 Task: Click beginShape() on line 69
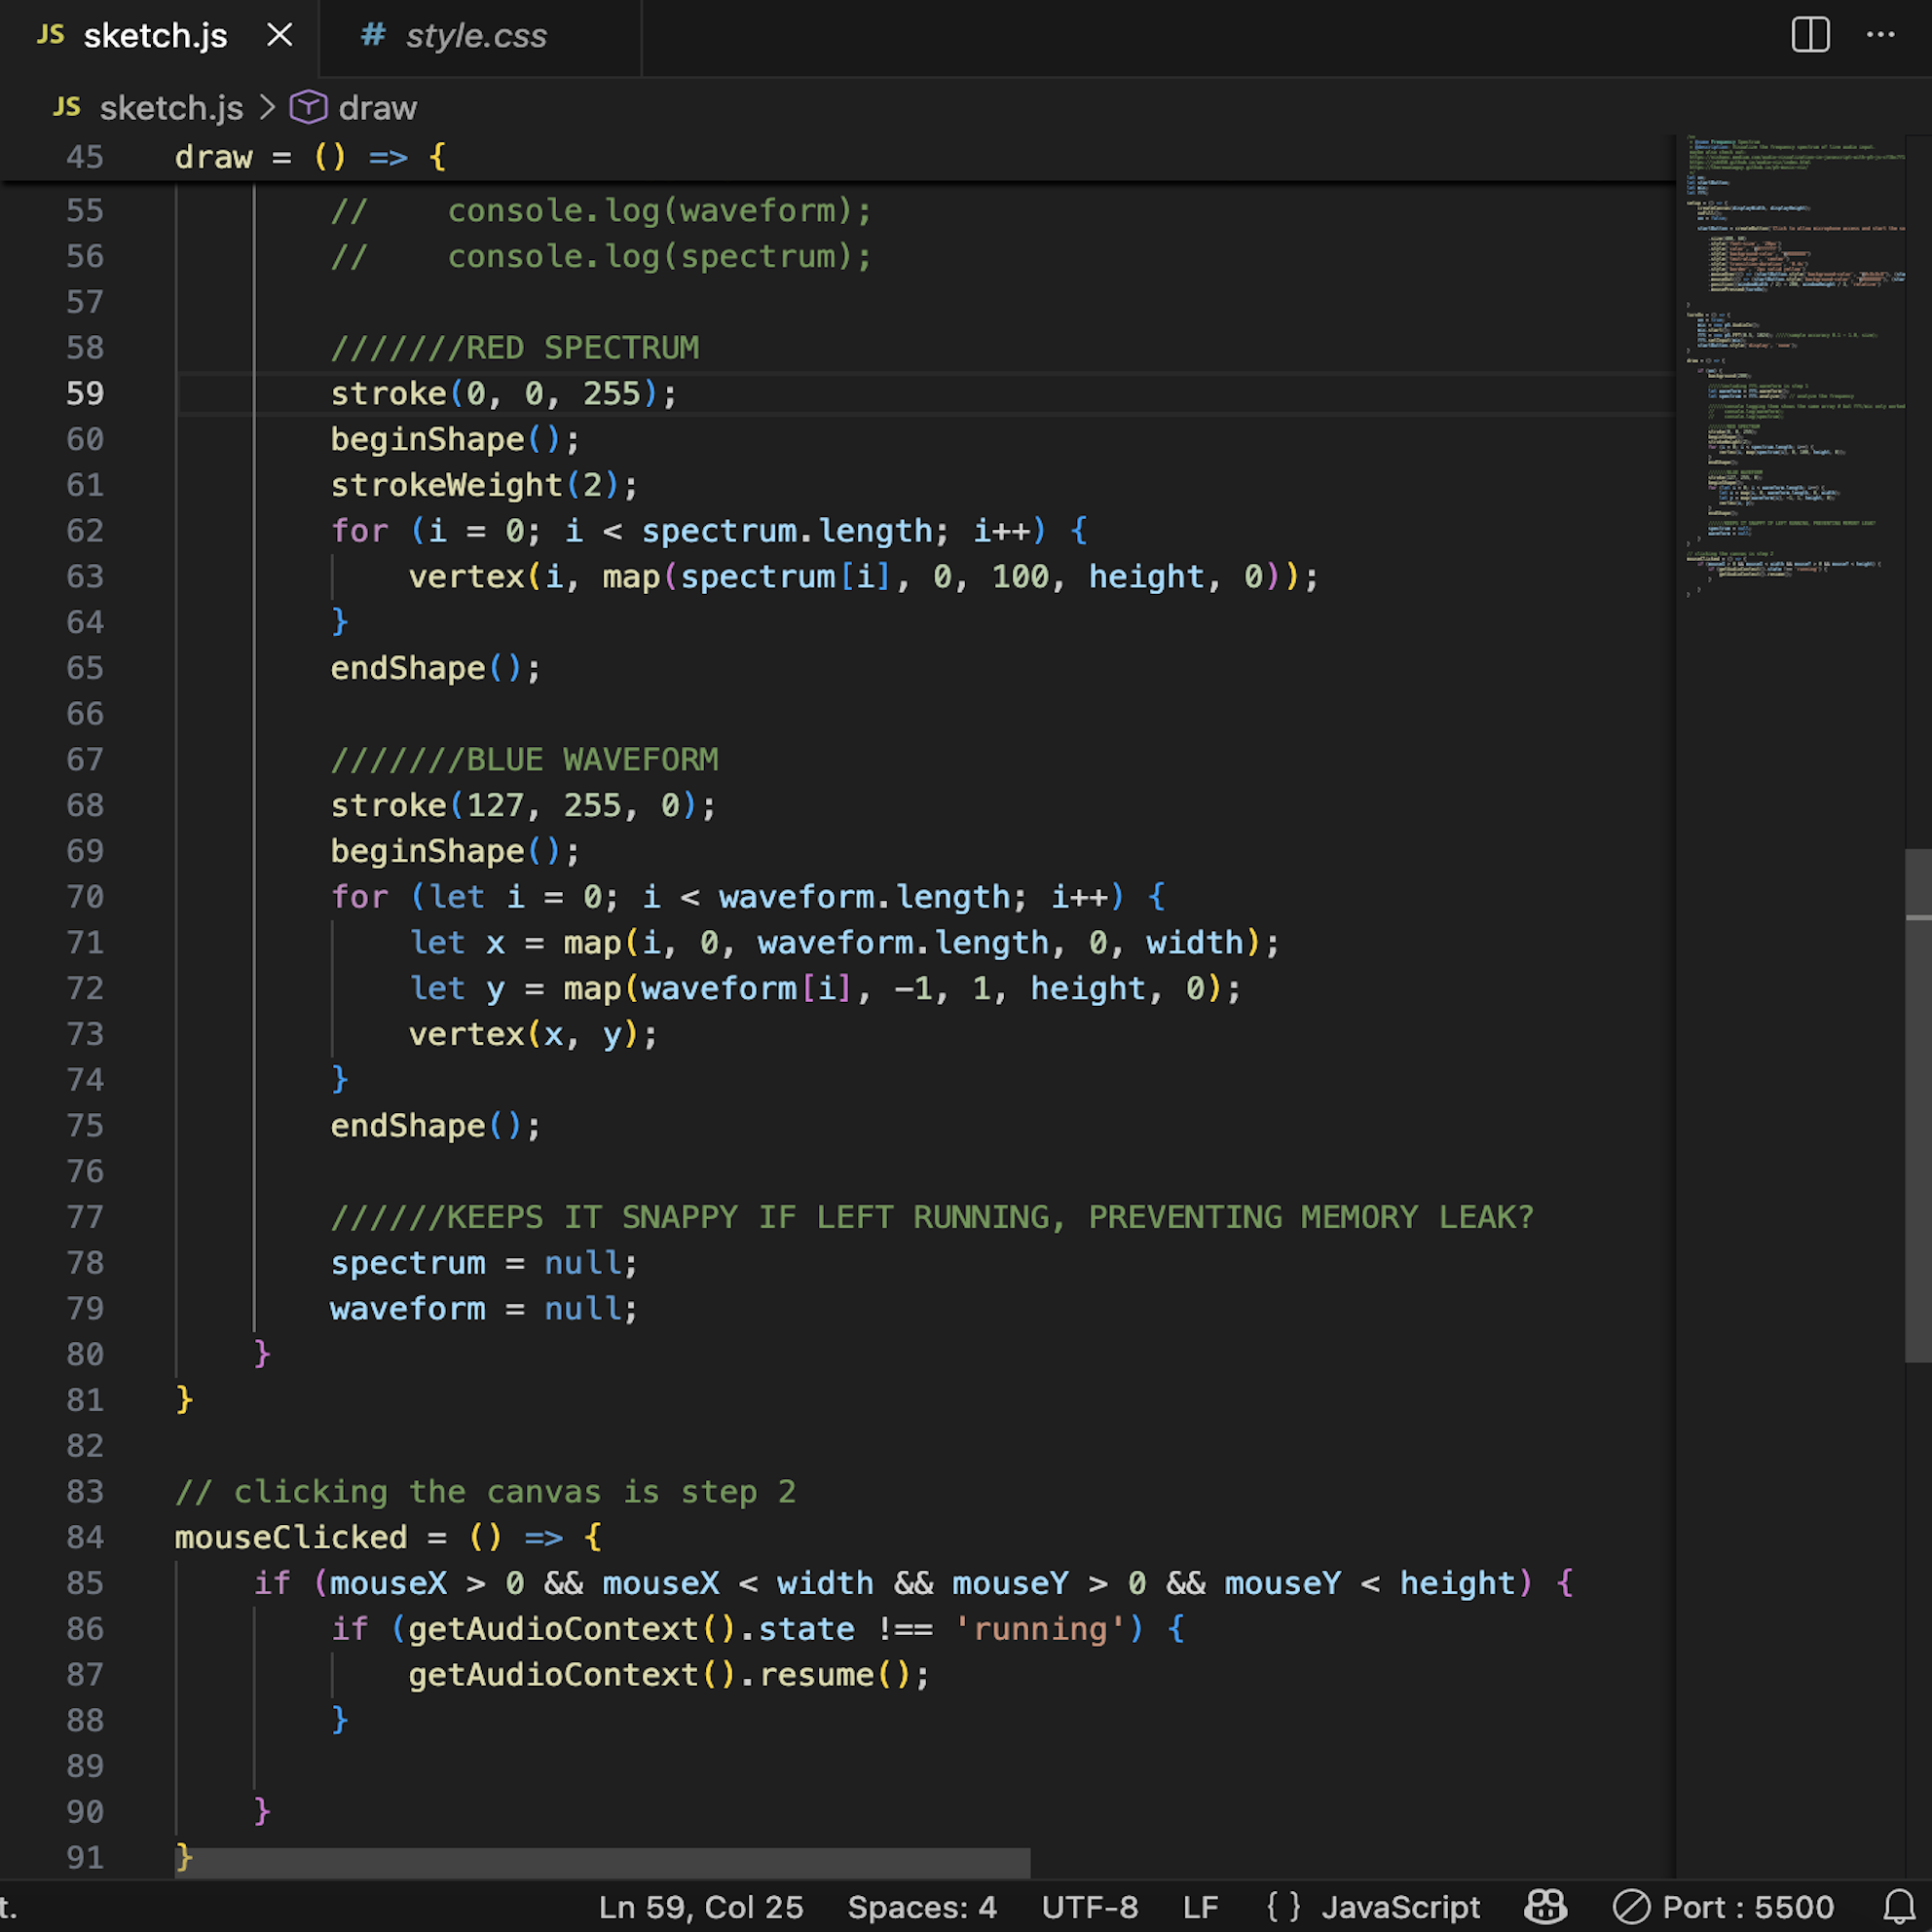tap(455, 852)
